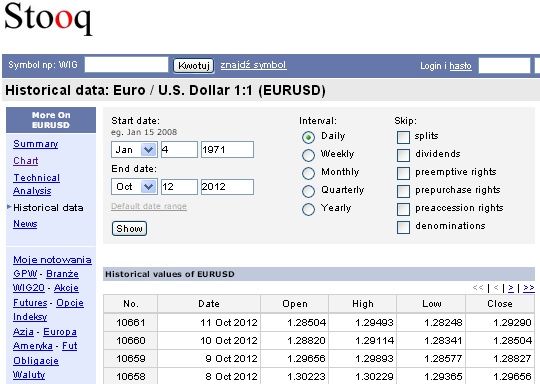The width and height of the screenshot is (540, 384).
Task: Open the start month Jan dropdown
Action: pos(134,149)
